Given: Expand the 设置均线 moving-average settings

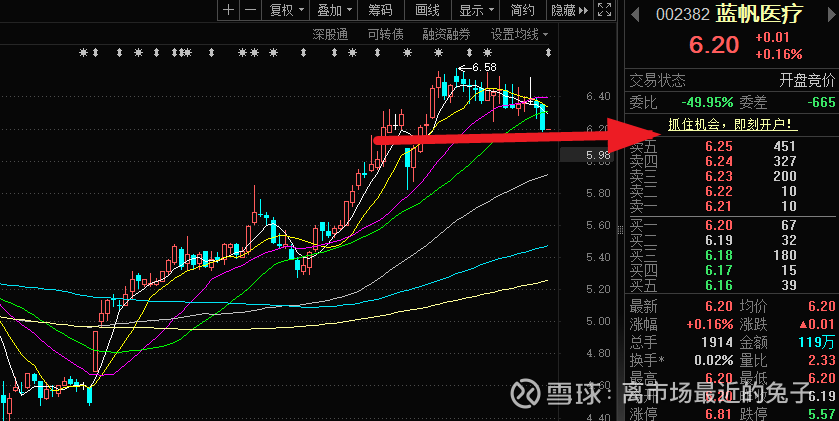Looking at the screenshot, I should pos(520,35).
